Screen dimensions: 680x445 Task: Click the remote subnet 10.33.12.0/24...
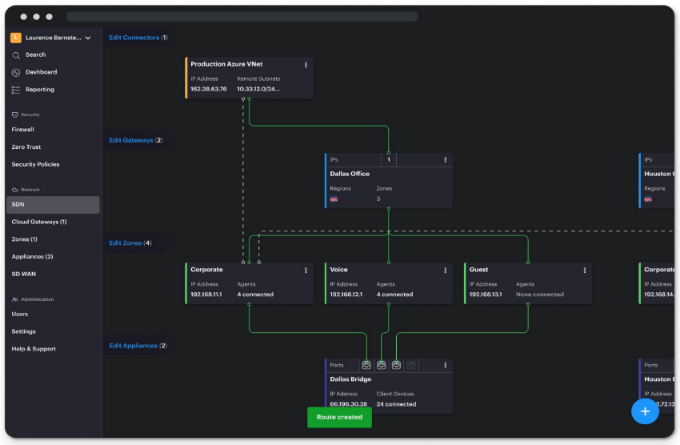258,89
